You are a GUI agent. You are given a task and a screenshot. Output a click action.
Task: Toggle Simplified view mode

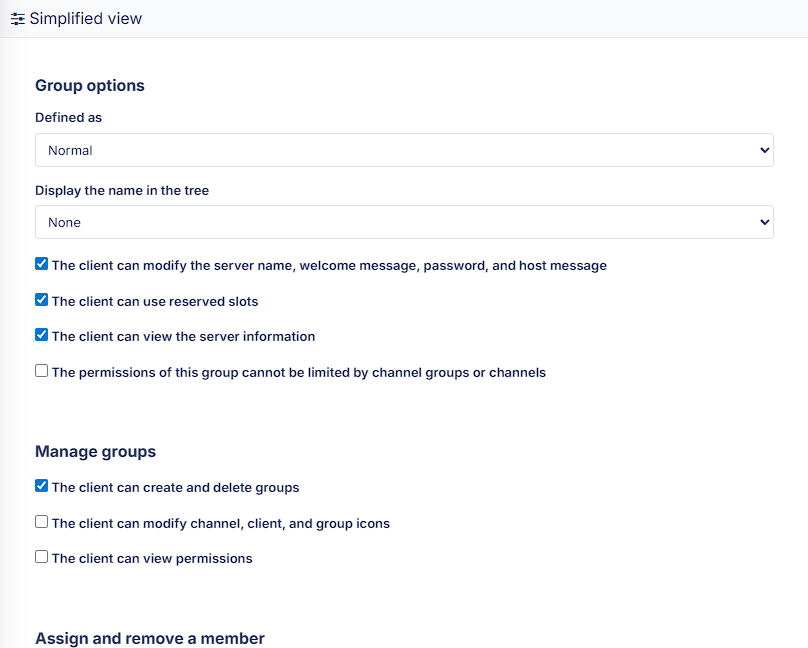pyautogui.click(x=76, y=18)
